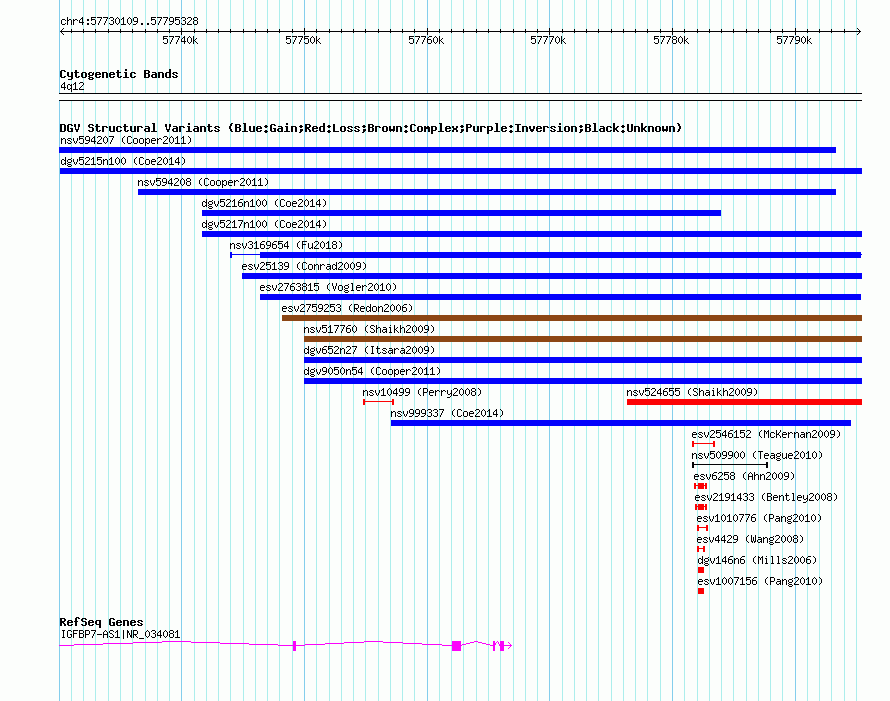The width and height of the screenshot is (890, 701).
Task: Click the nsv594207 (Cooper2011) text label
Action: [x=126, y=140]
